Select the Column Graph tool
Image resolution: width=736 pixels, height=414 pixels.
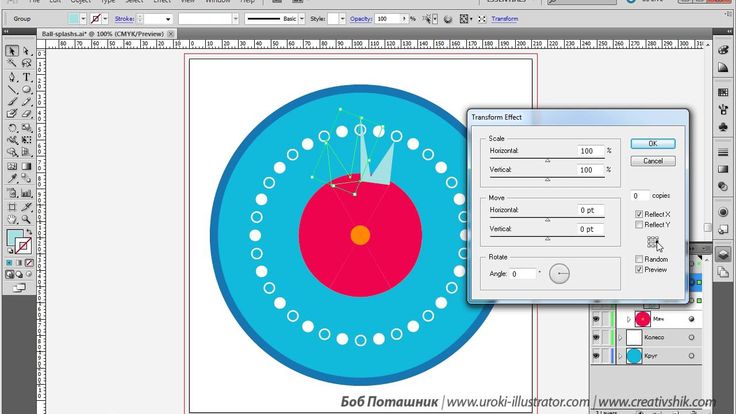pyautogui.click(x=26, y=193)
